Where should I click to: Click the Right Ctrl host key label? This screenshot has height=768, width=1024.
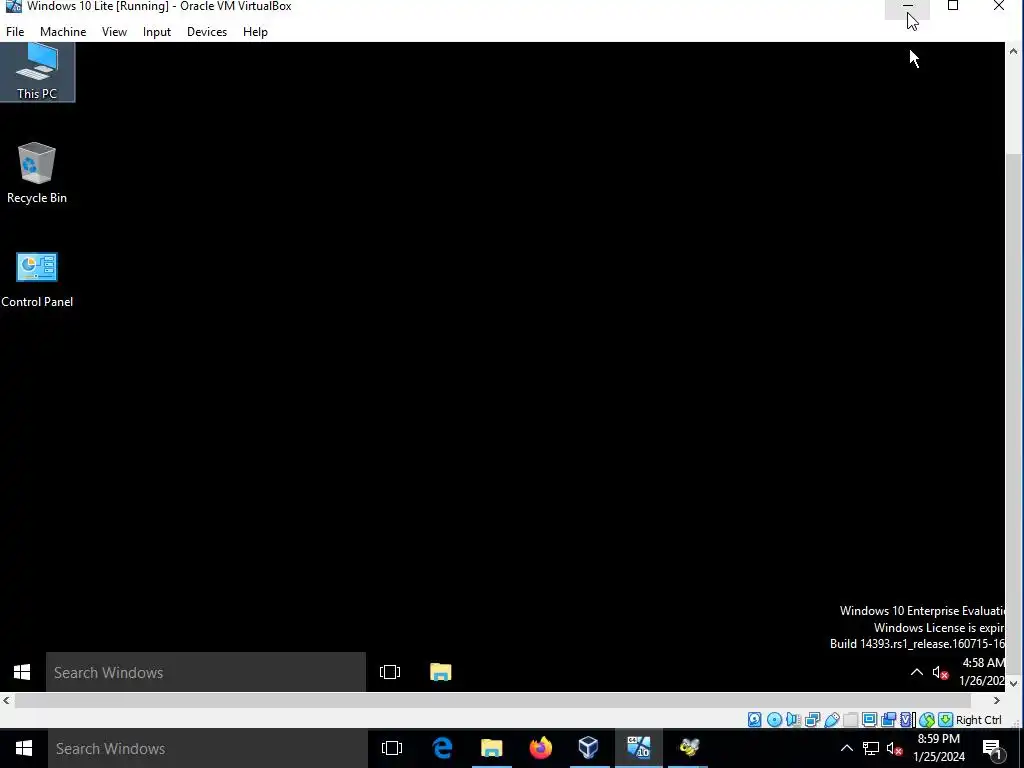click(x=978, y=720)
